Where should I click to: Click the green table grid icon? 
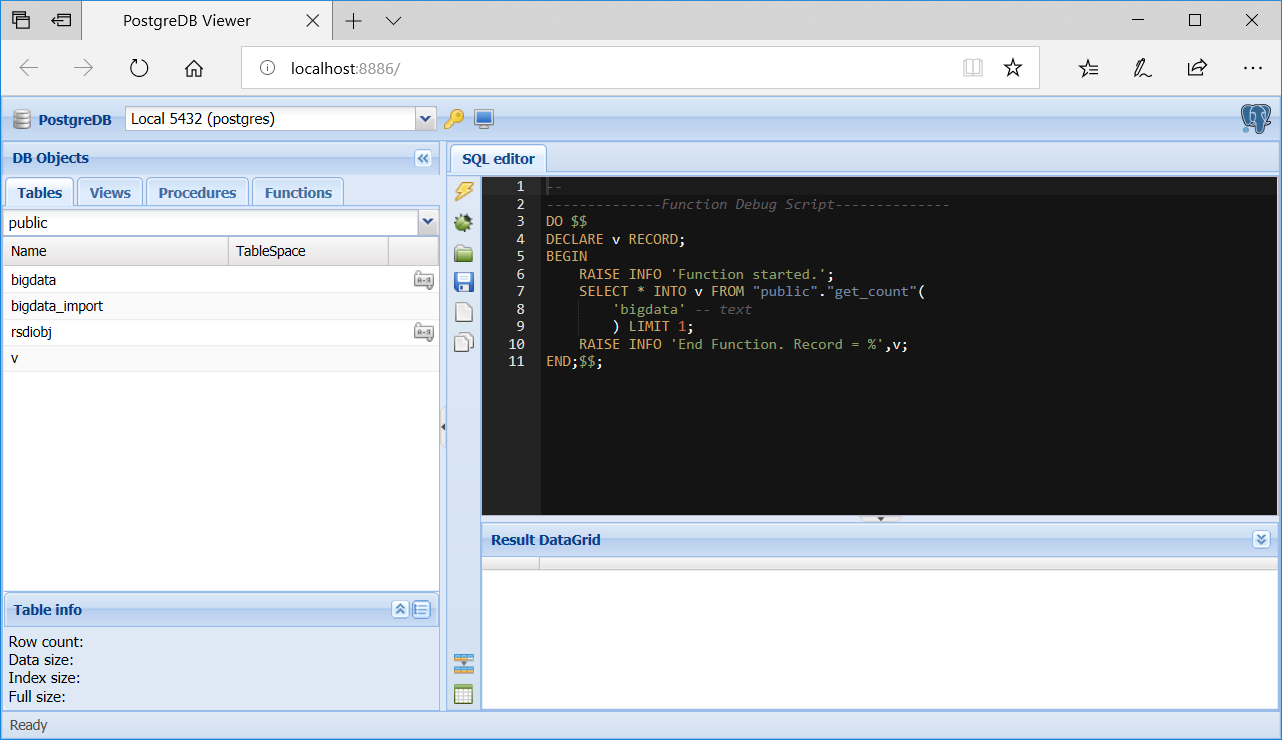[x=464, y=695]
